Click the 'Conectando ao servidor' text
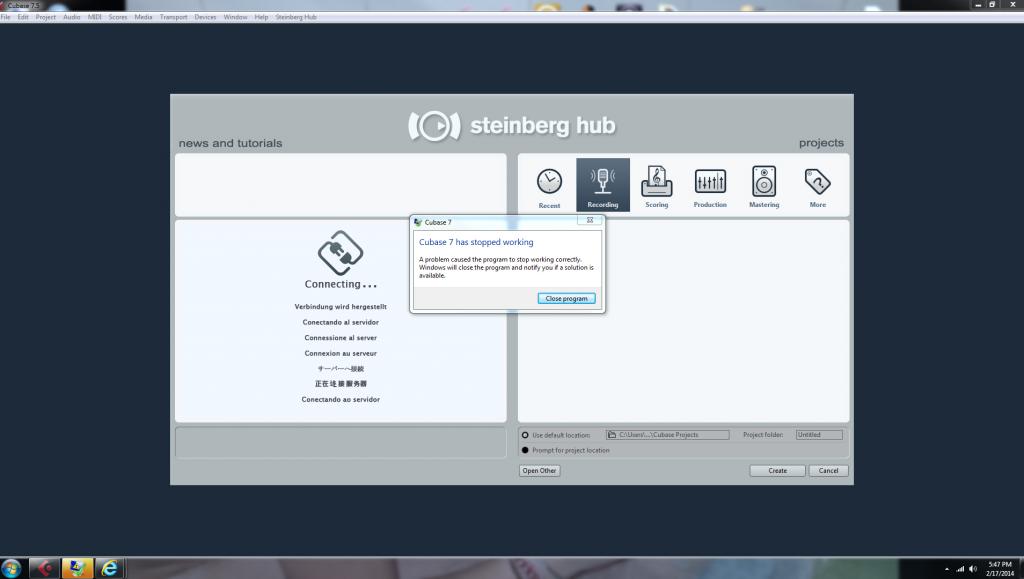 pos(340,399)
